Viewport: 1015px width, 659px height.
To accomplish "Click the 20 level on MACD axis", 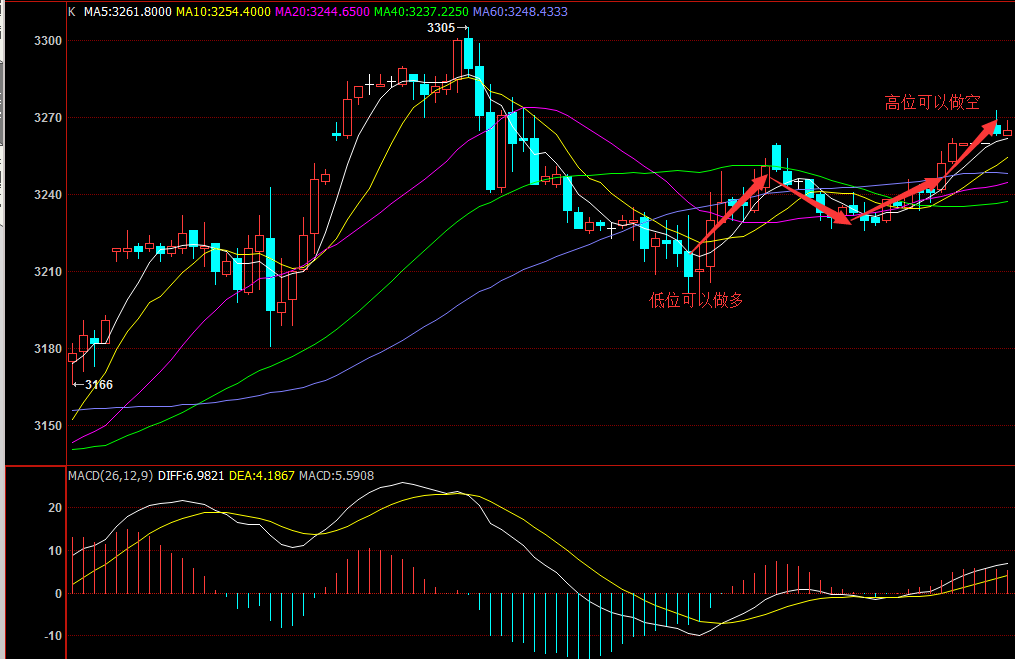I will tap(55, 508).
